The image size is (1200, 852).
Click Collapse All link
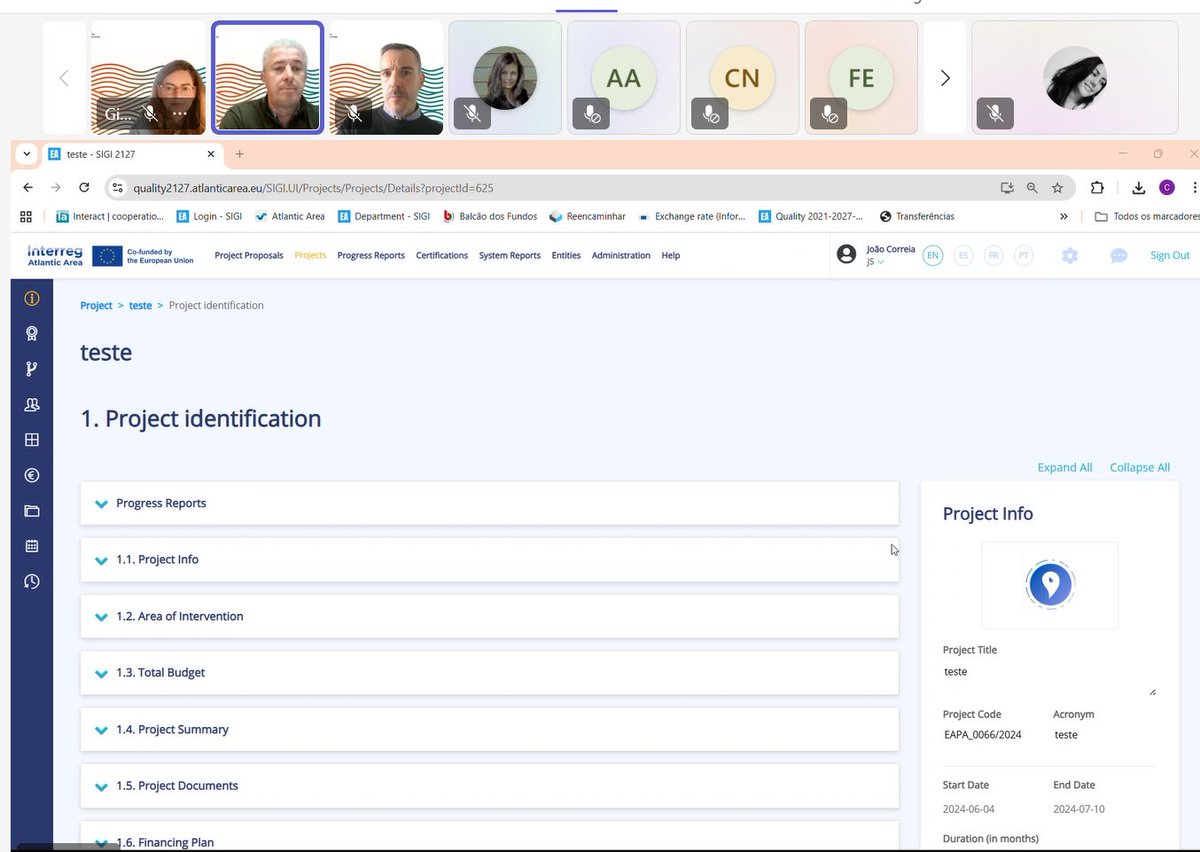(1140, 467)
